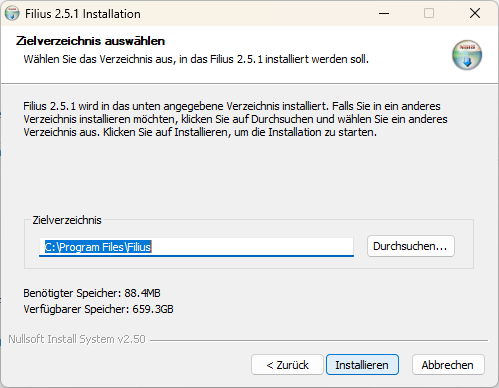
Task: Cancel setup via the Abbrechen button
Action: pyautogui.click(x=448, y=365)
